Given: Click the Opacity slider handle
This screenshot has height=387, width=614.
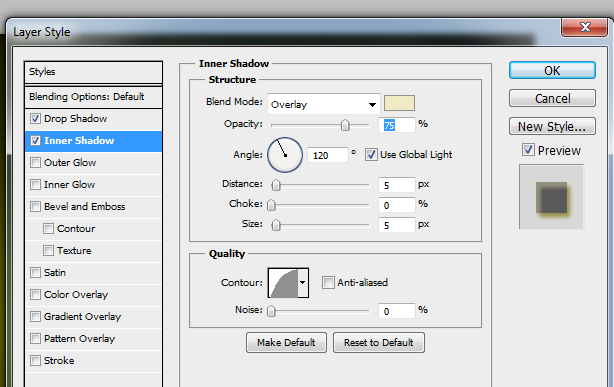Looking at the screenshot, I should pos(345,125).
